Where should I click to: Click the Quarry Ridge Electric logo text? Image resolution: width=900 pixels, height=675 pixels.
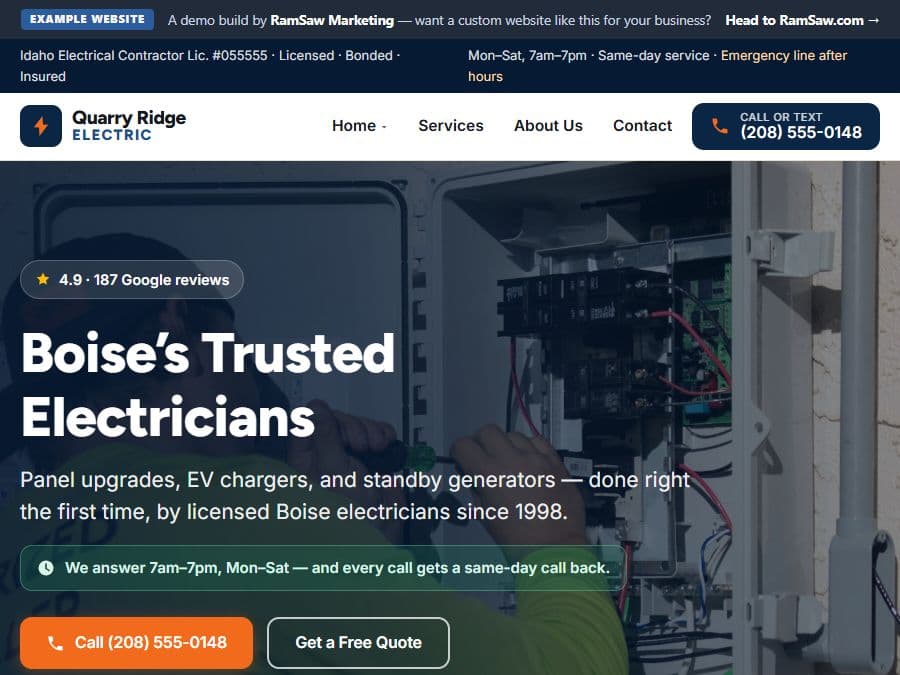pyautogui.click(x=129, y=126)
